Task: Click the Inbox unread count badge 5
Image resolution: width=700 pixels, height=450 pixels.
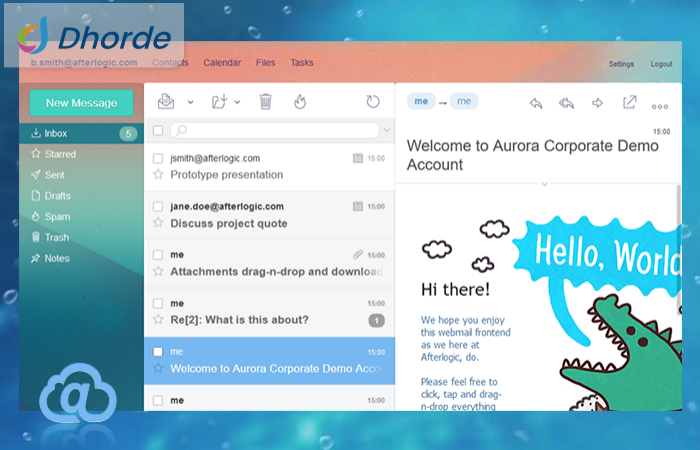Action: [128, 133]
